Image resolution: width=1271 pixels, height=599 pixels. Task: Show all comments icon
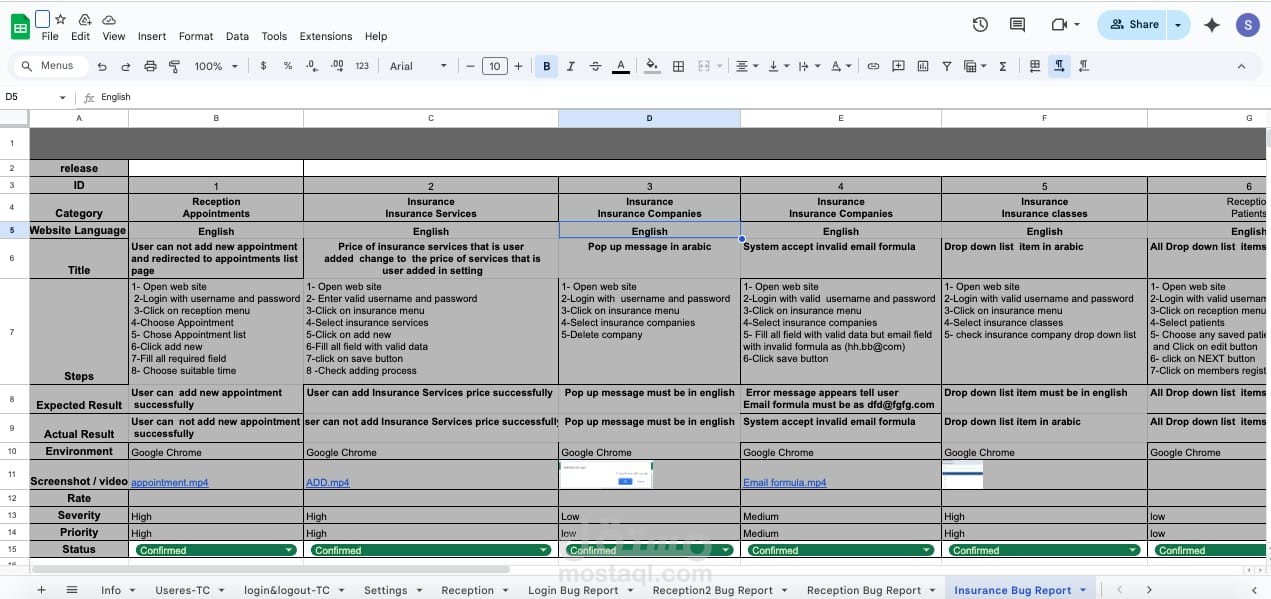[1018, 25]
